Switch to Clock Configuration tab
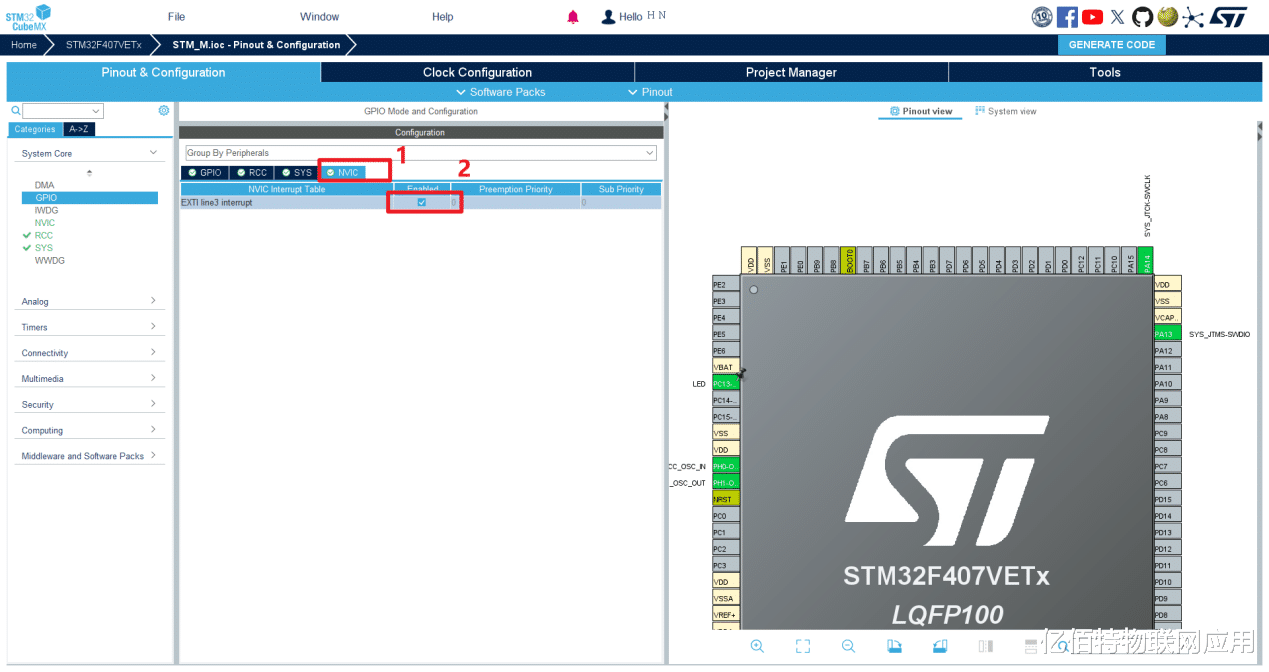Image resolution: width=1269 pixels, height=672 pixels. point(477,72)
